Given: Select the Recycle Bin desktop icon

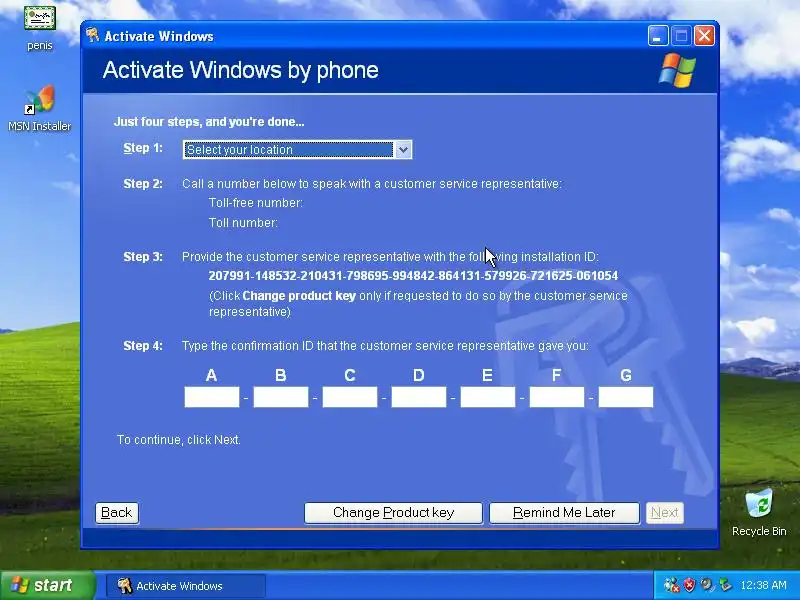Looking at the screenshot, I should 759,513.
